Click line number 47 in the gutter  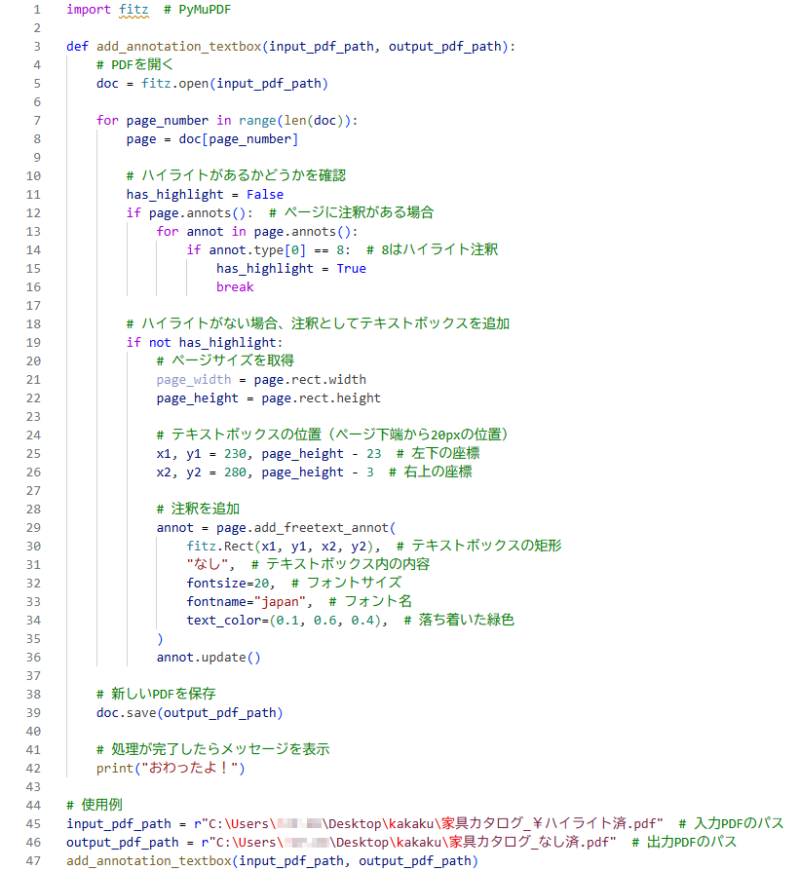33,860
